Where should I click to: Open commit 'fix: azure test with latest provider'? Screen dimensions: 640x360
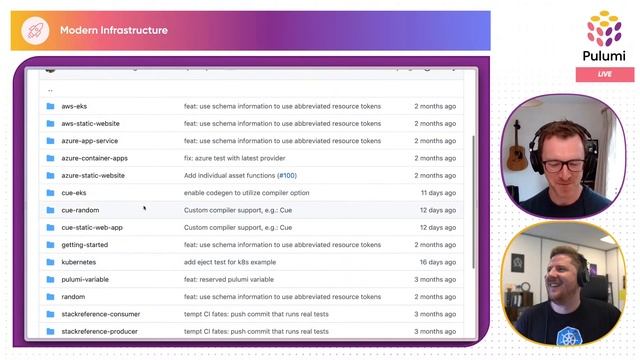(234, 158)
